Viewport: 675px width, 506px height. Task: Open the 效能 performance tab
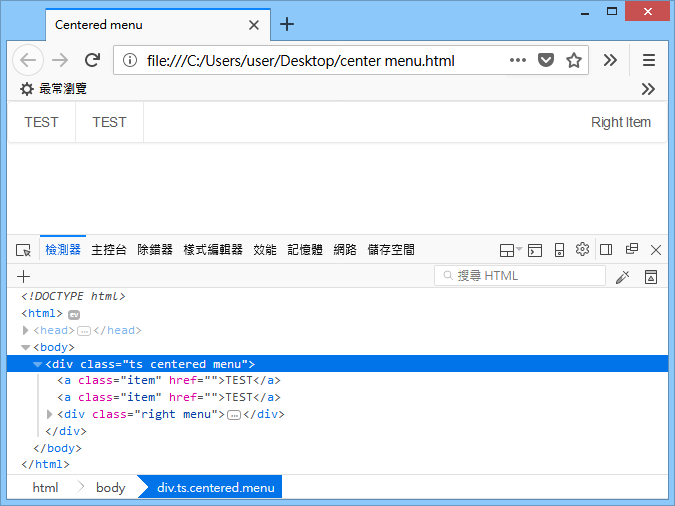point(265,250)
